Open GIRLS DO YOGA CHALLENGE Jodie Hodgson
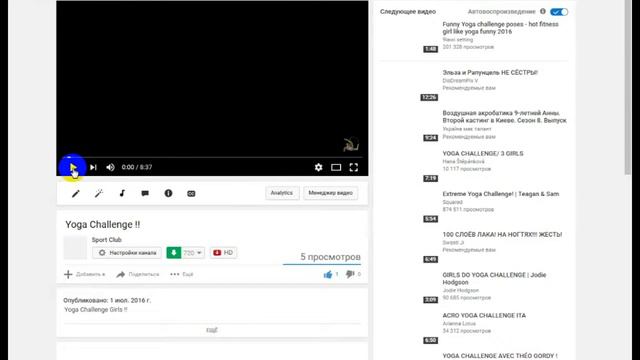 point(494,278)
